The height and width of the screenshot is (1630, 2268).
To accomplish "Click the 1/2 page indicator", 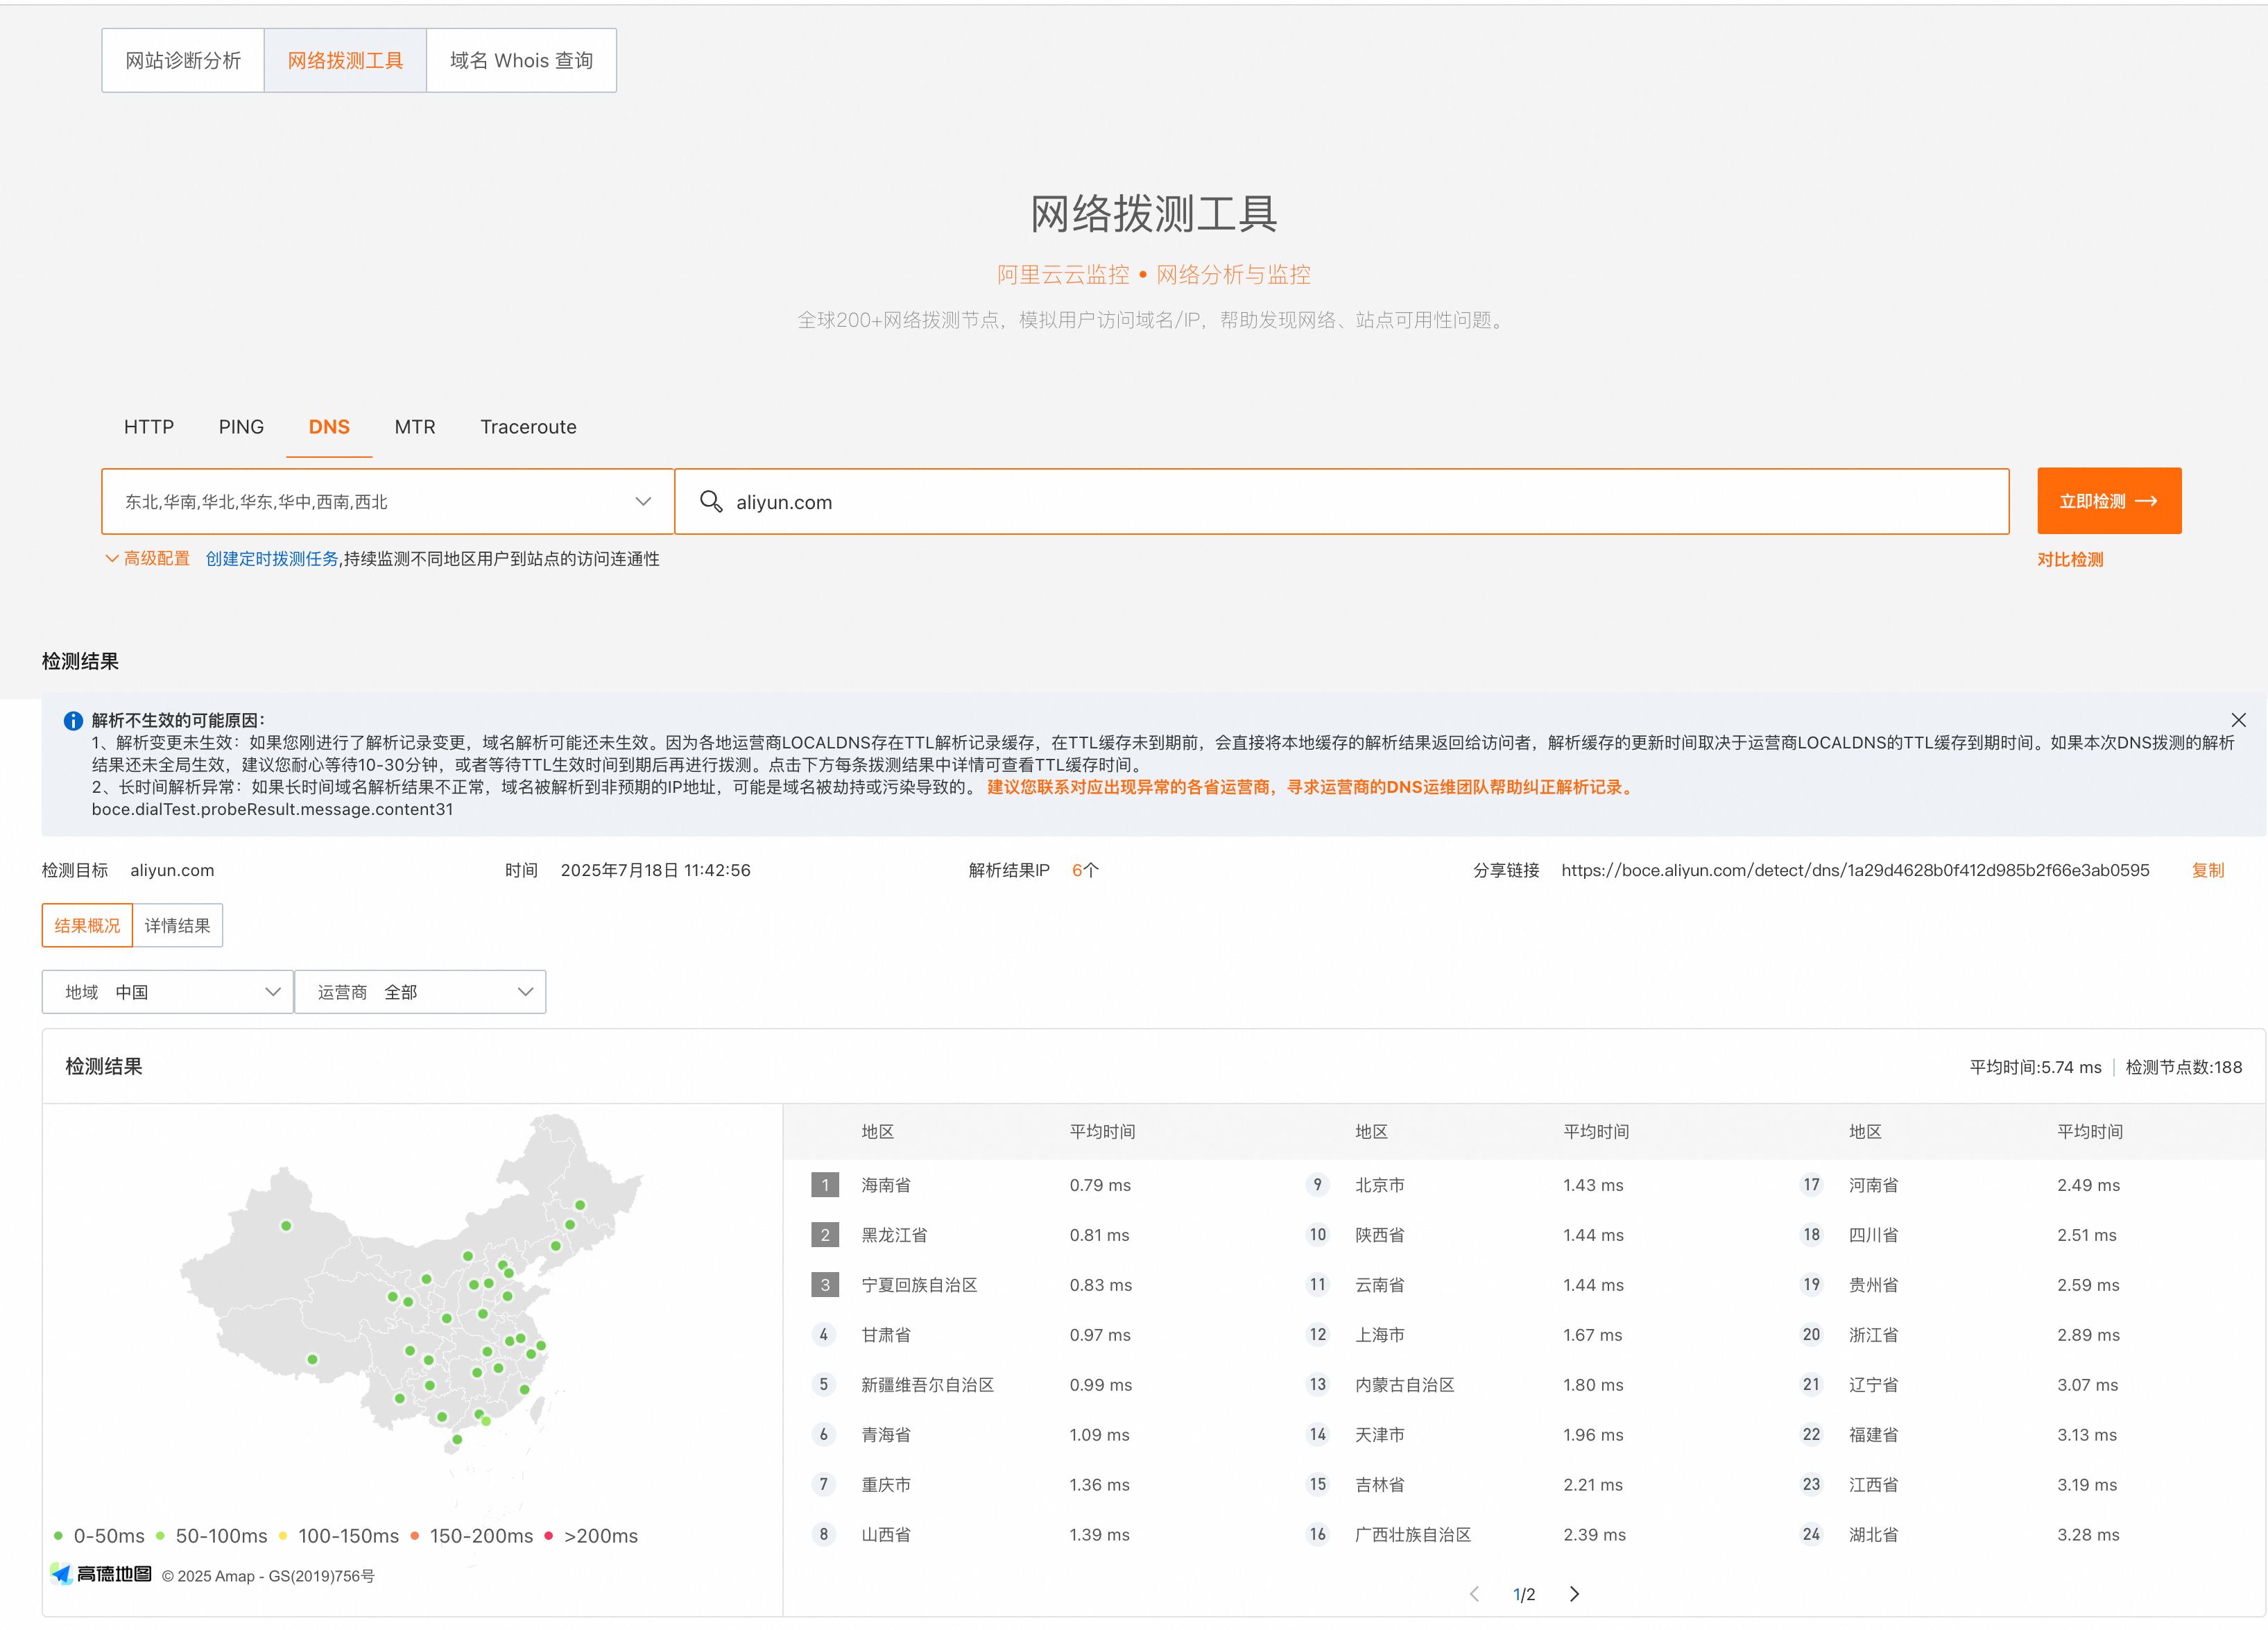I will click(x=1524, y=1594).
